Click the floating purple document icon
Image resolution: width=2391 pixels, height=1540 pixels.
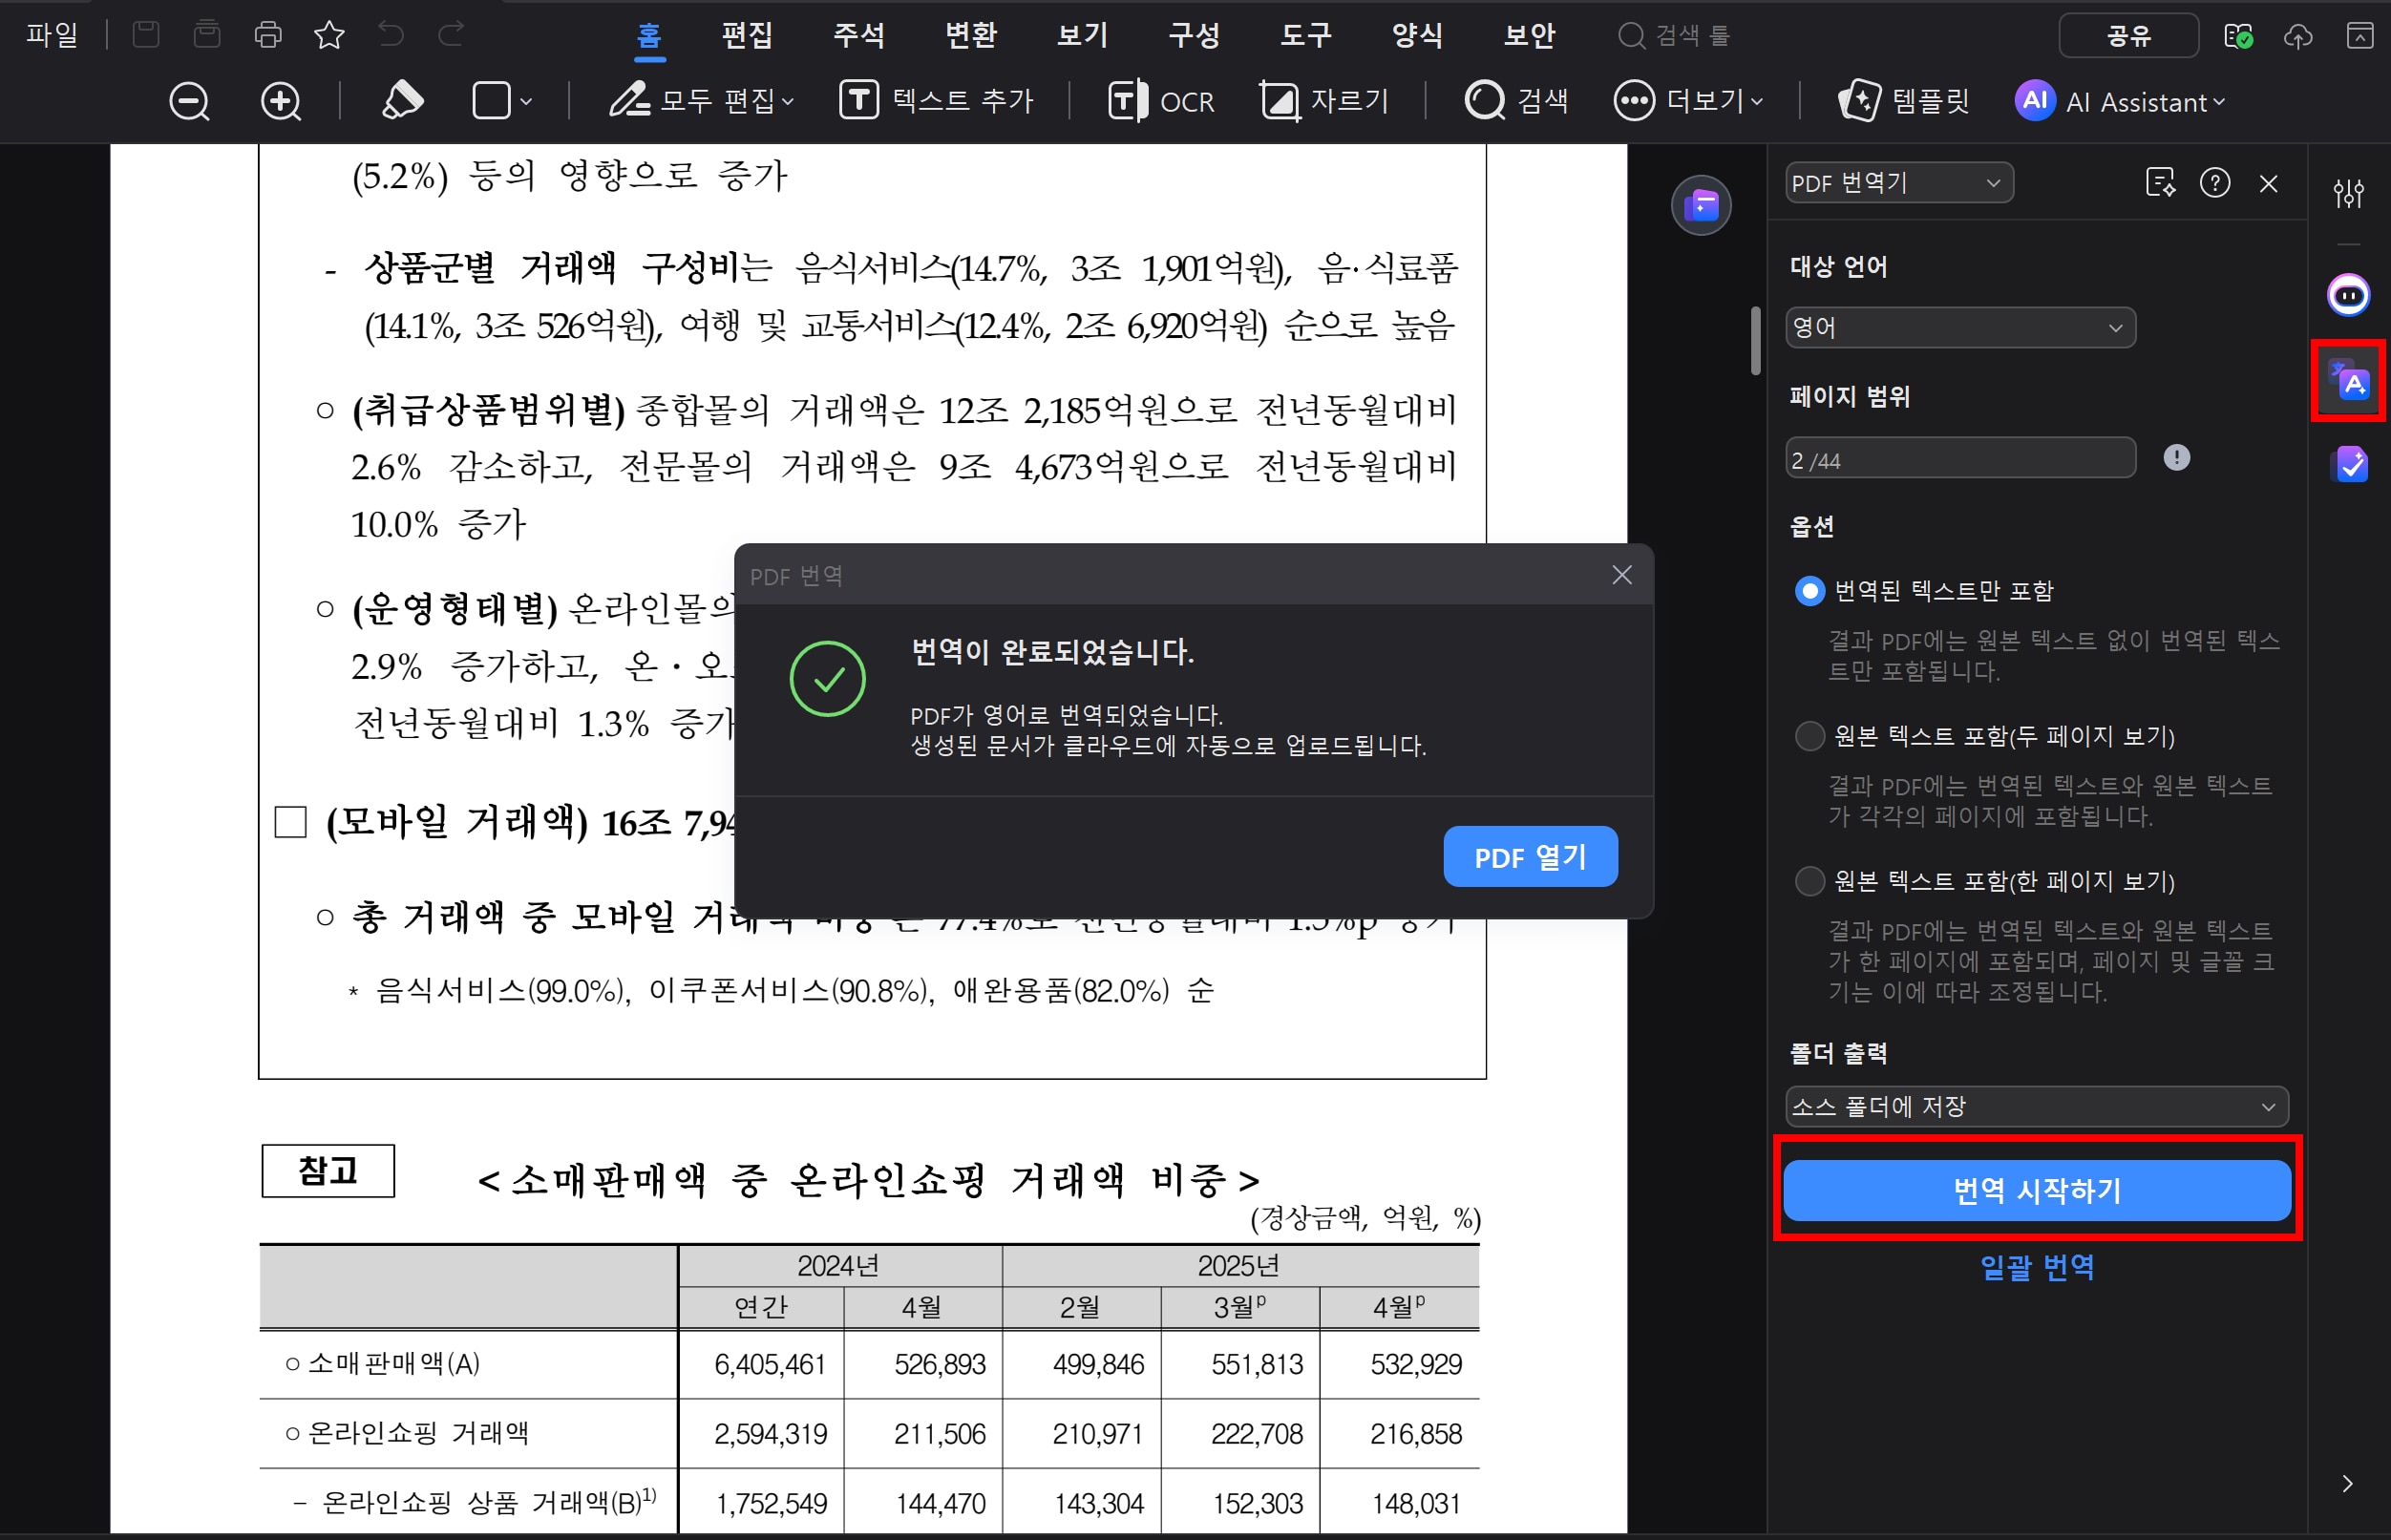(1701, 206)
